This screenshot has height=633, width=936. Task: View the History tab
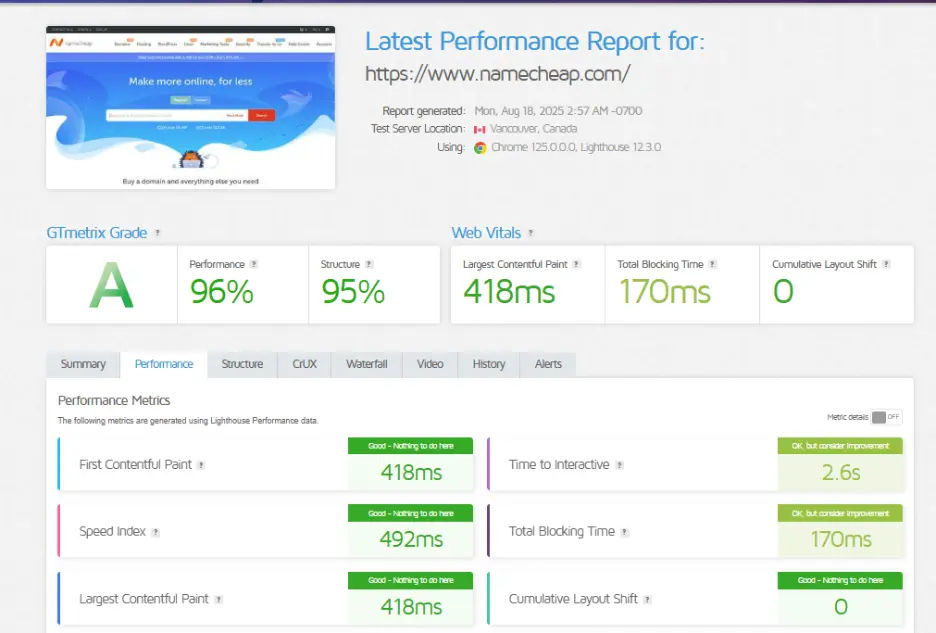(x=488, y=364)
